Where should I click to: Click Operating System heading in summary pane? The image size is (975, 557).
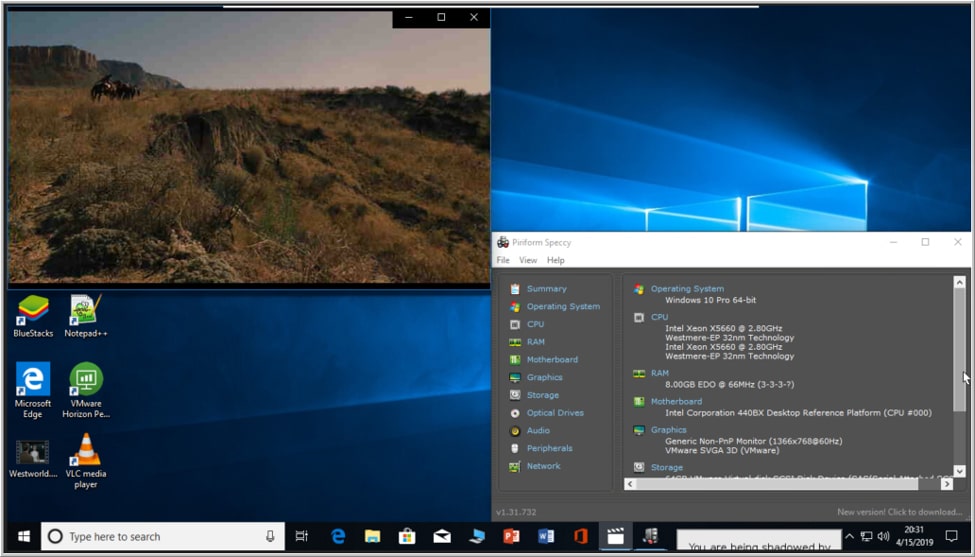687,288
